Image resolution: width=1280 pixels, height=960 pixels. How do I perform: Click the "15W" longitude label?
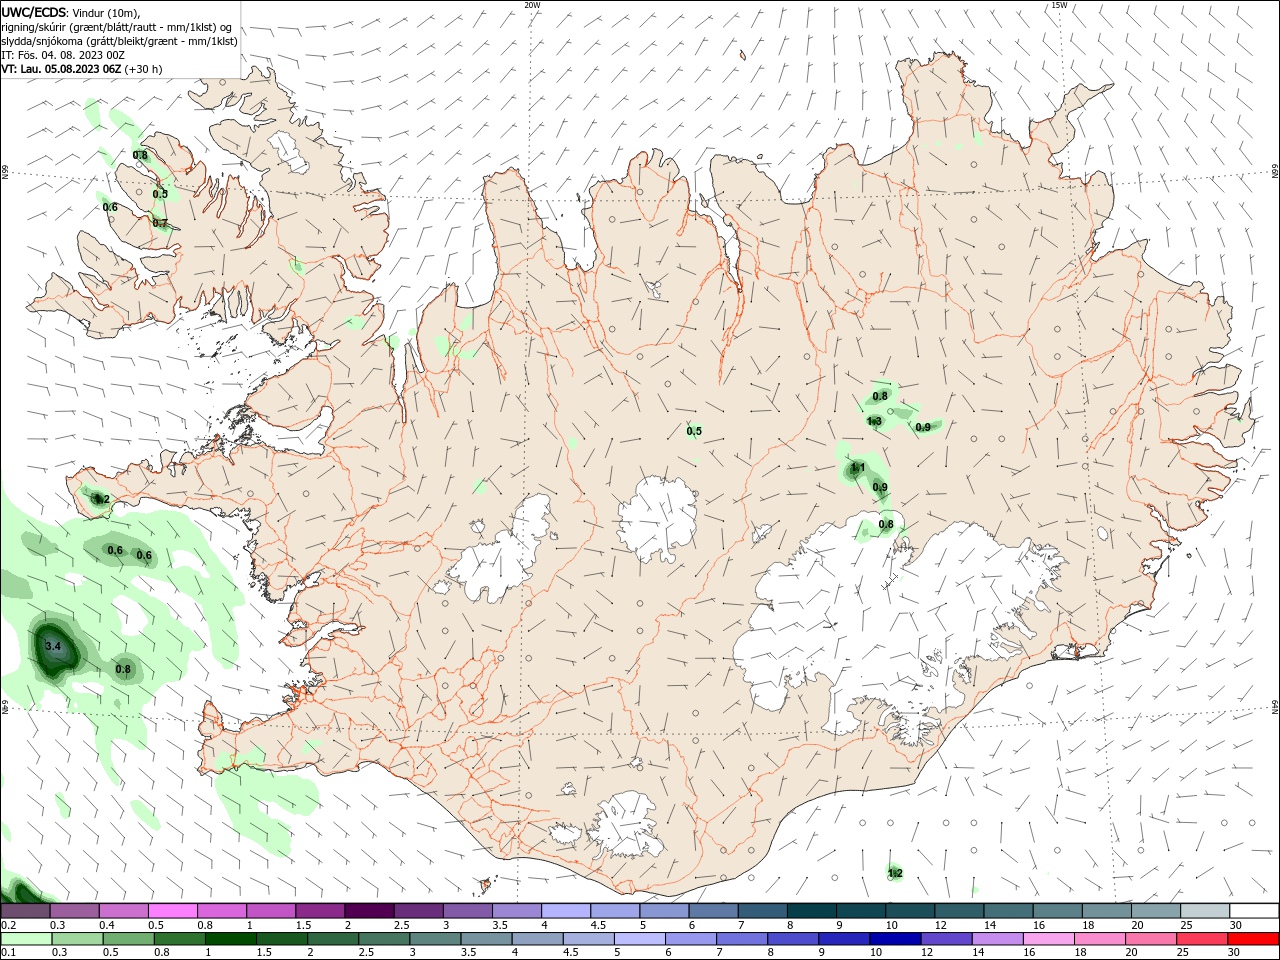(1059, 5)
